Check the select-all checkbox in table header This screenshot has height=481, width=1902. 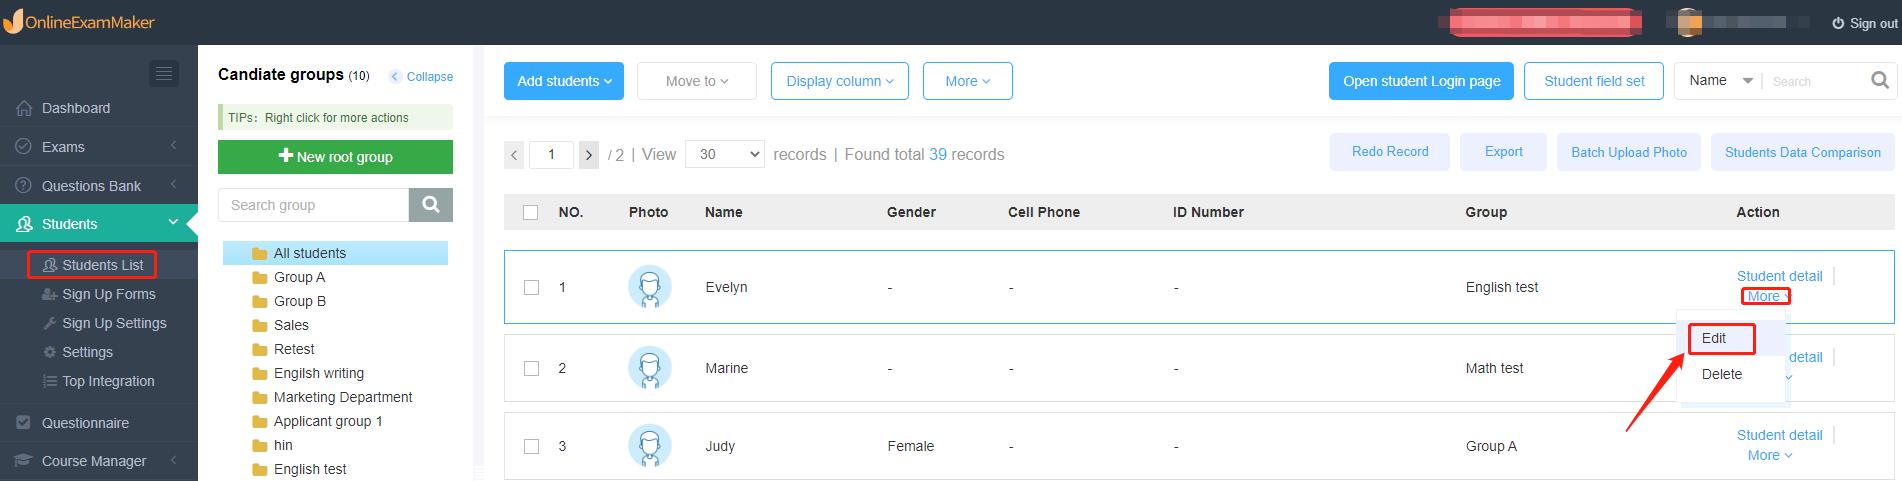coord(531,212)
